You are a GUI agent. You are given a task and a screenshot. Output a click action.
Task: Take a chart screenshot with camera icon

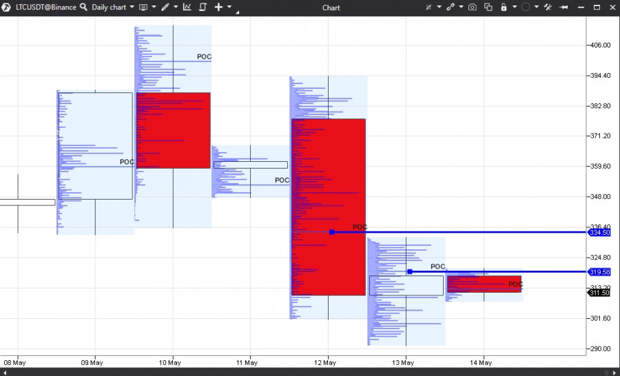click(472, 7)
